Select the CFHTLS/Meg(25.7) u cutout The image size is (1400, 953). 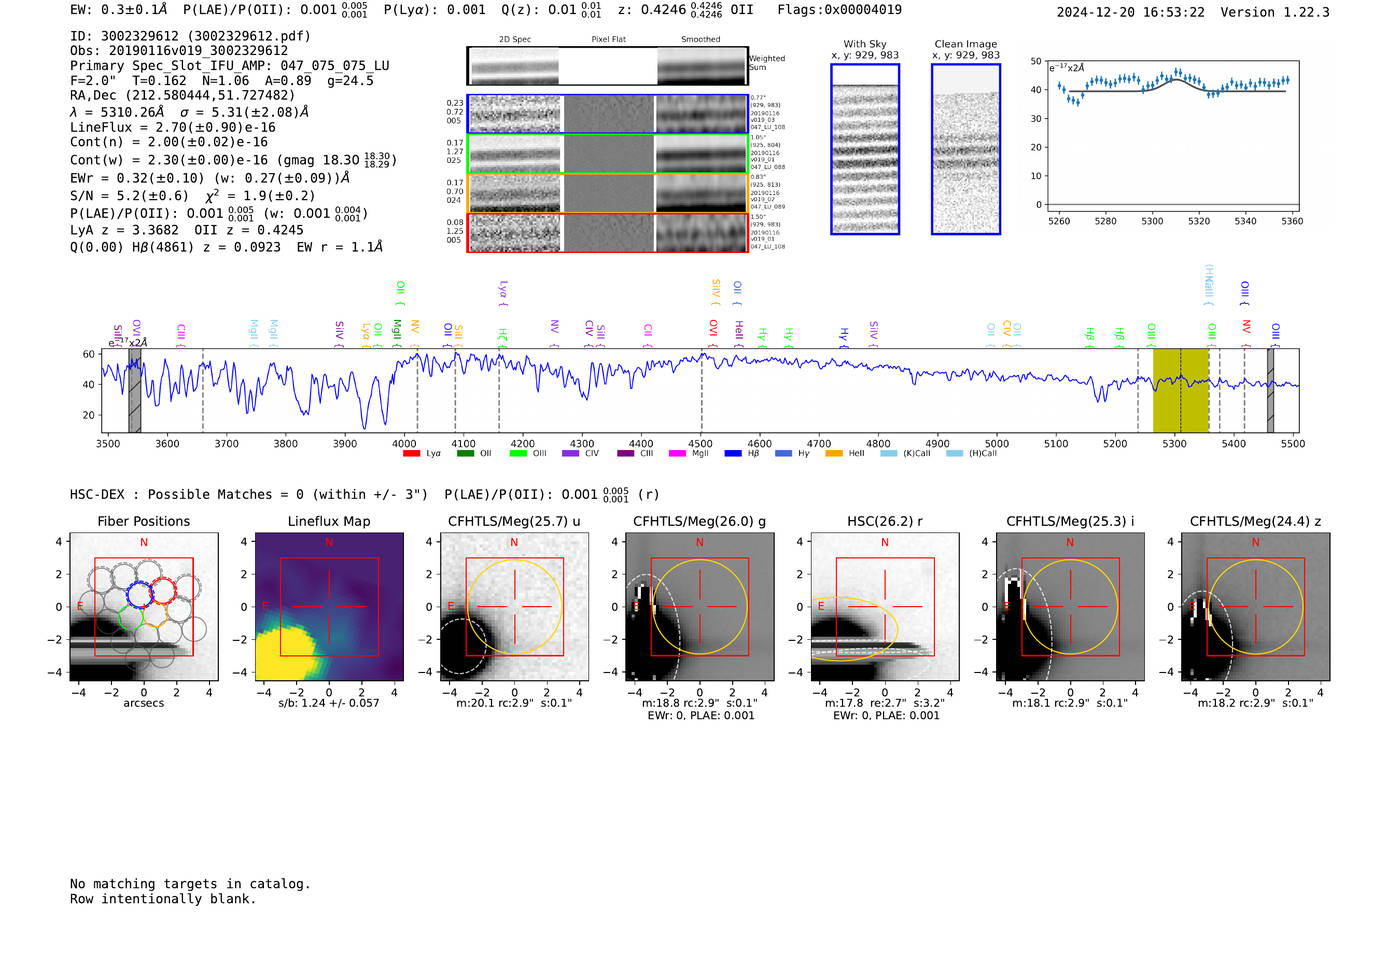click(x=514, y=606)
